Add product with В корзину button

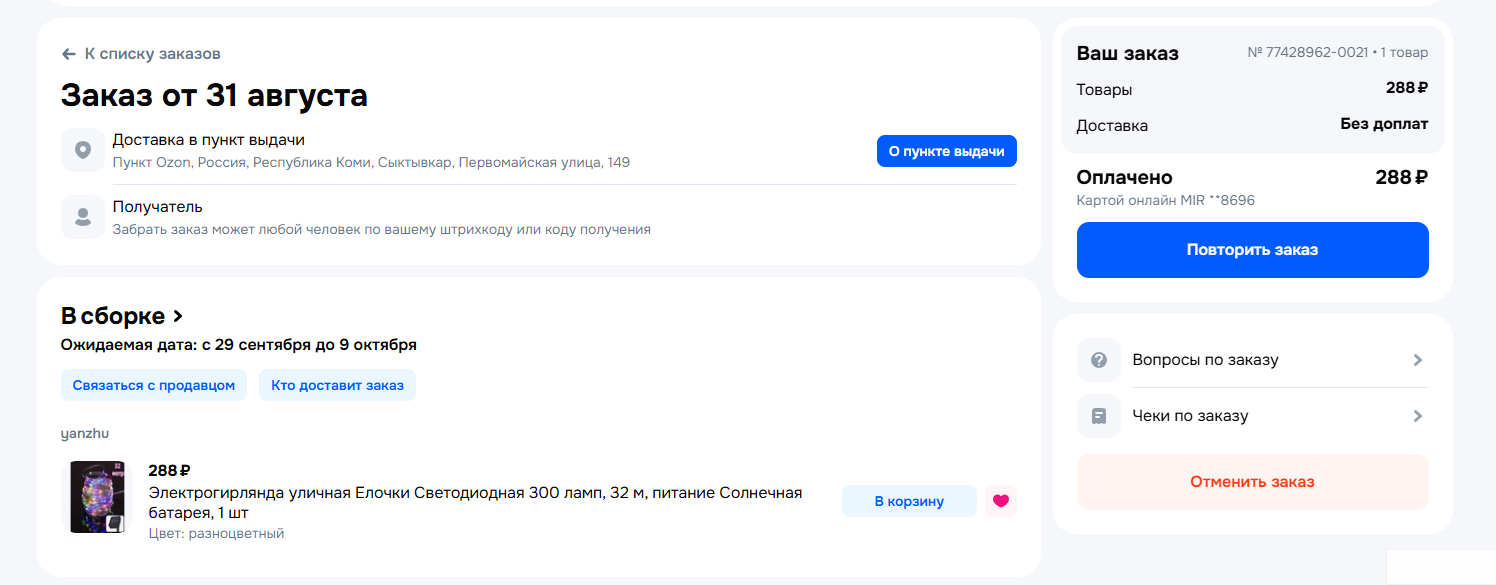pos(909,501)
